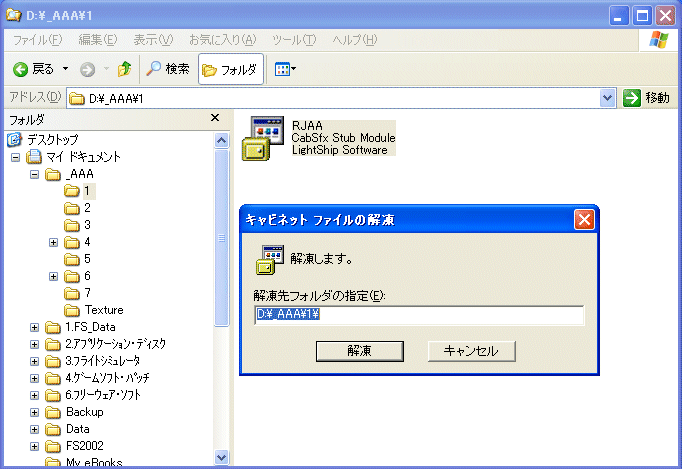Select folder 3 icon in tree
Viewport: 682px width, 469px height.
click(x=71, y=225)
